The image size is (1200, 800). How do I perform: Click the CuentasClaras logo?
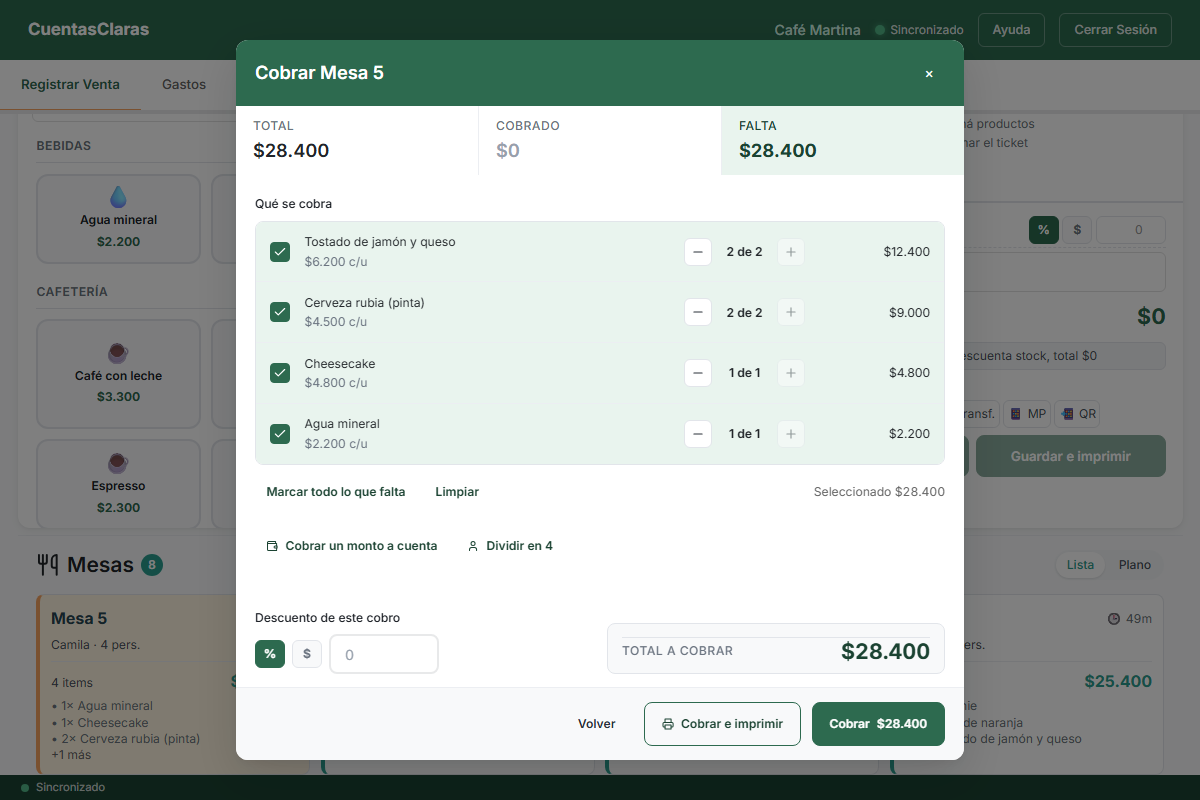click(x=88, y=30)
